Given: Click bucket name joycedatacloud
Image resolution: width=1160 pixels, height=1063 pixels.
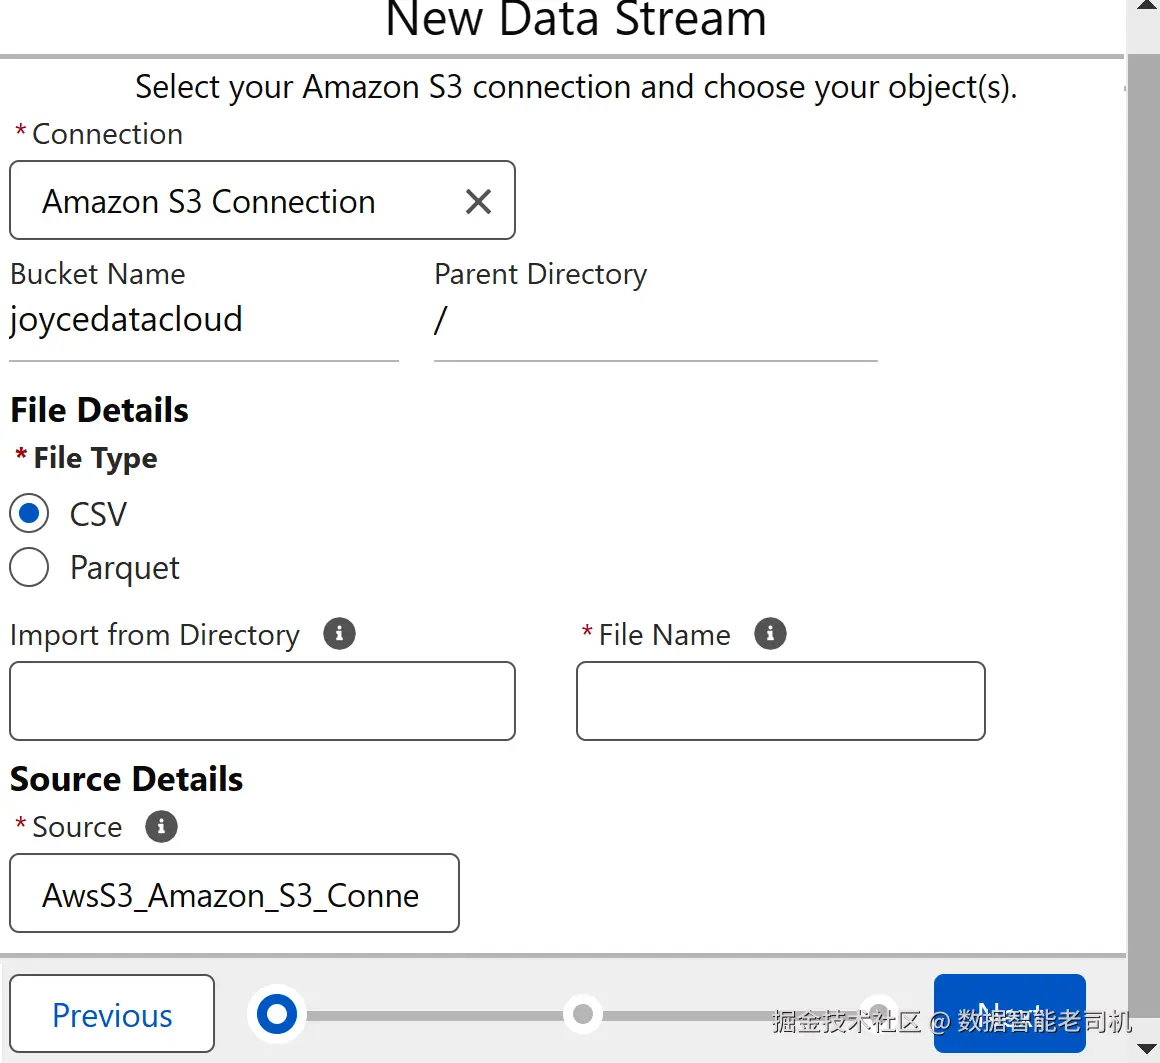Looking at the screenshot, I should (126, 320).
